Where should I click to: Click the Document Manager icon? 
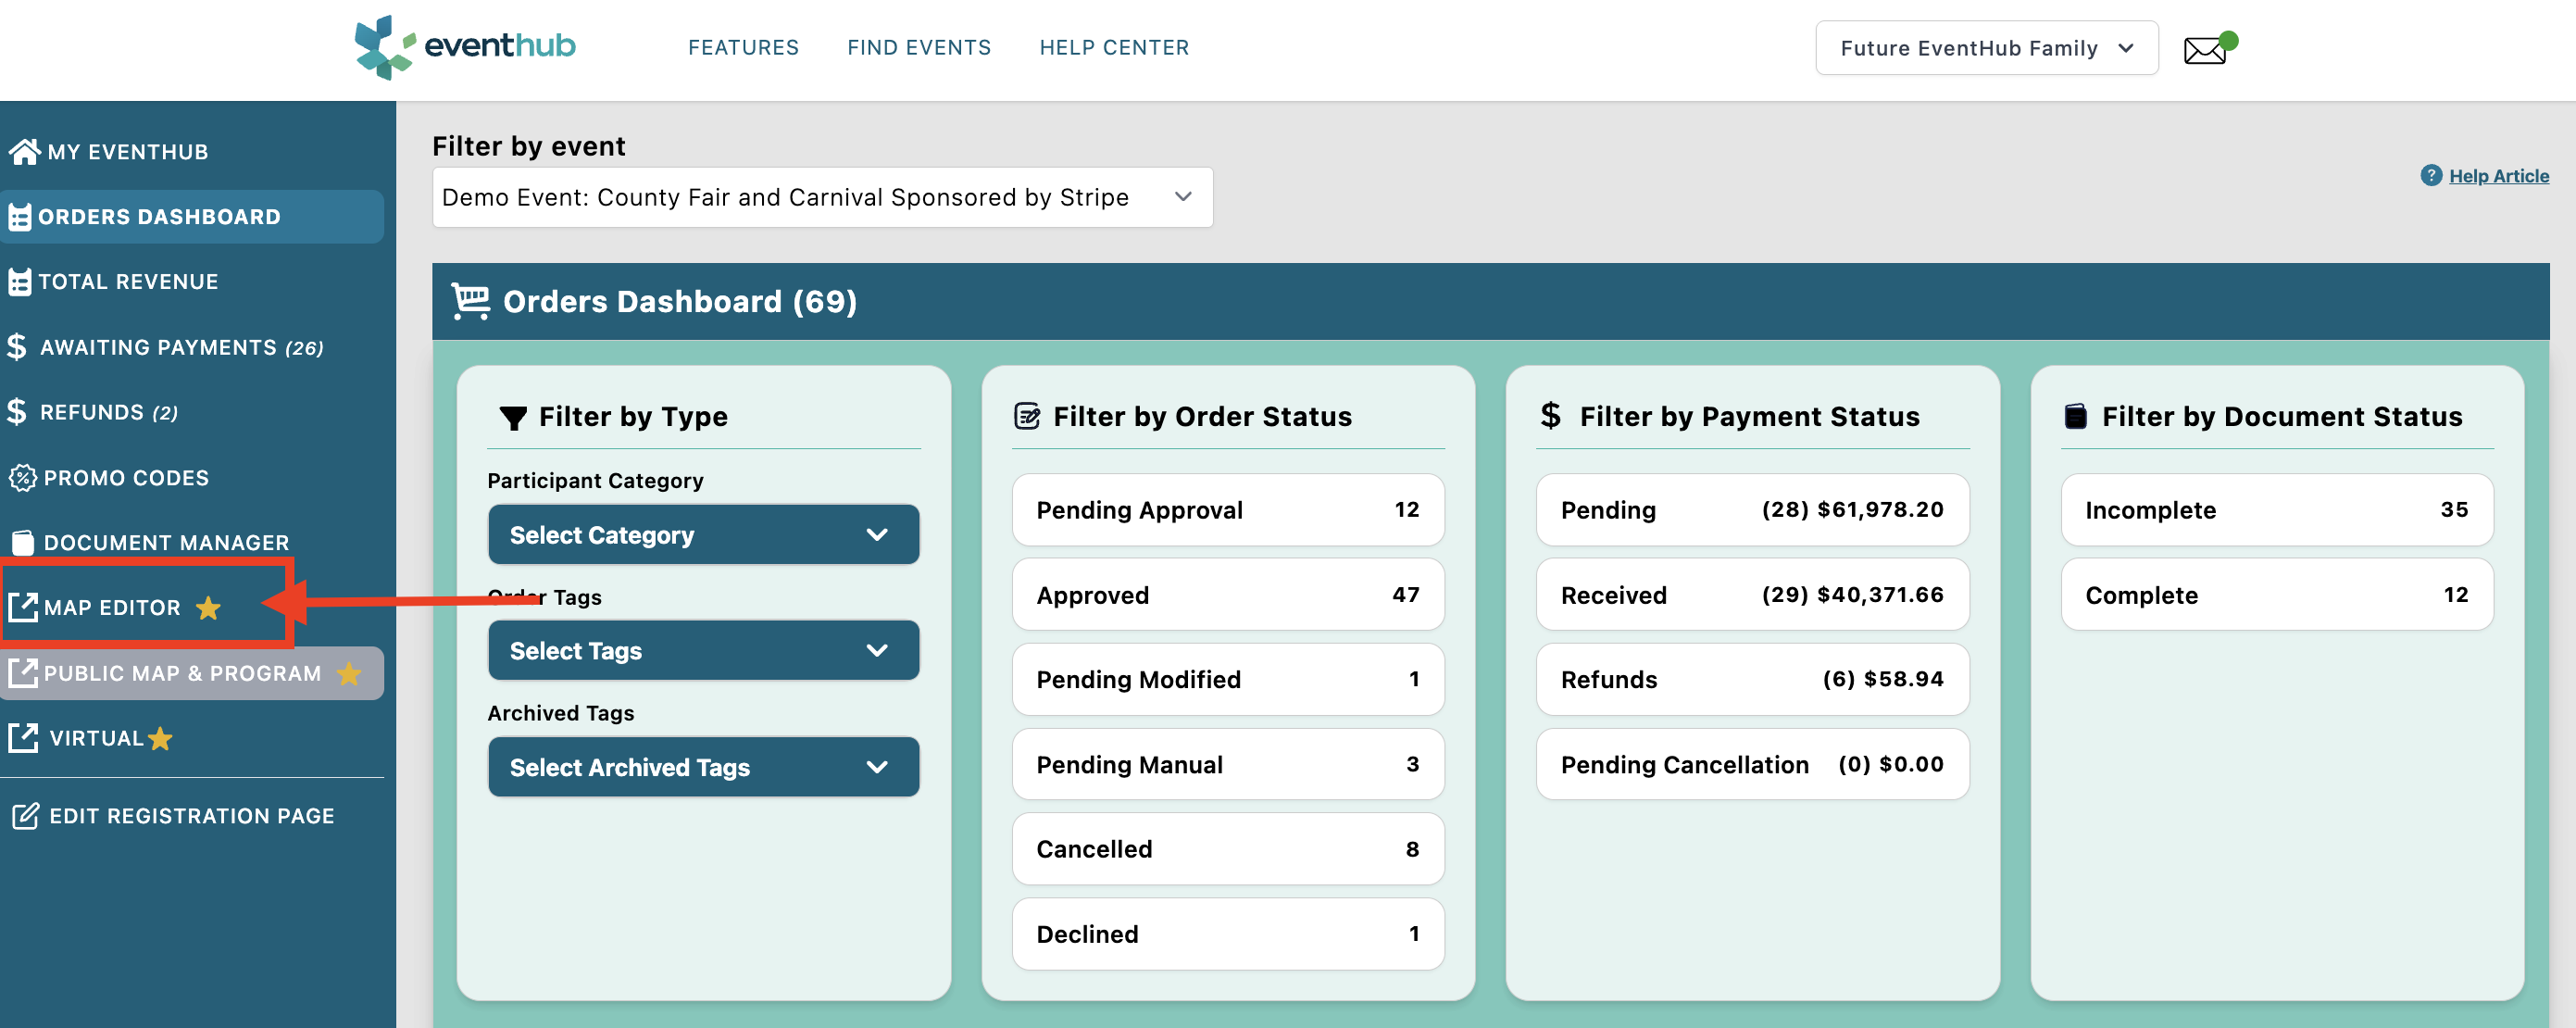click(x=22, y=543)
